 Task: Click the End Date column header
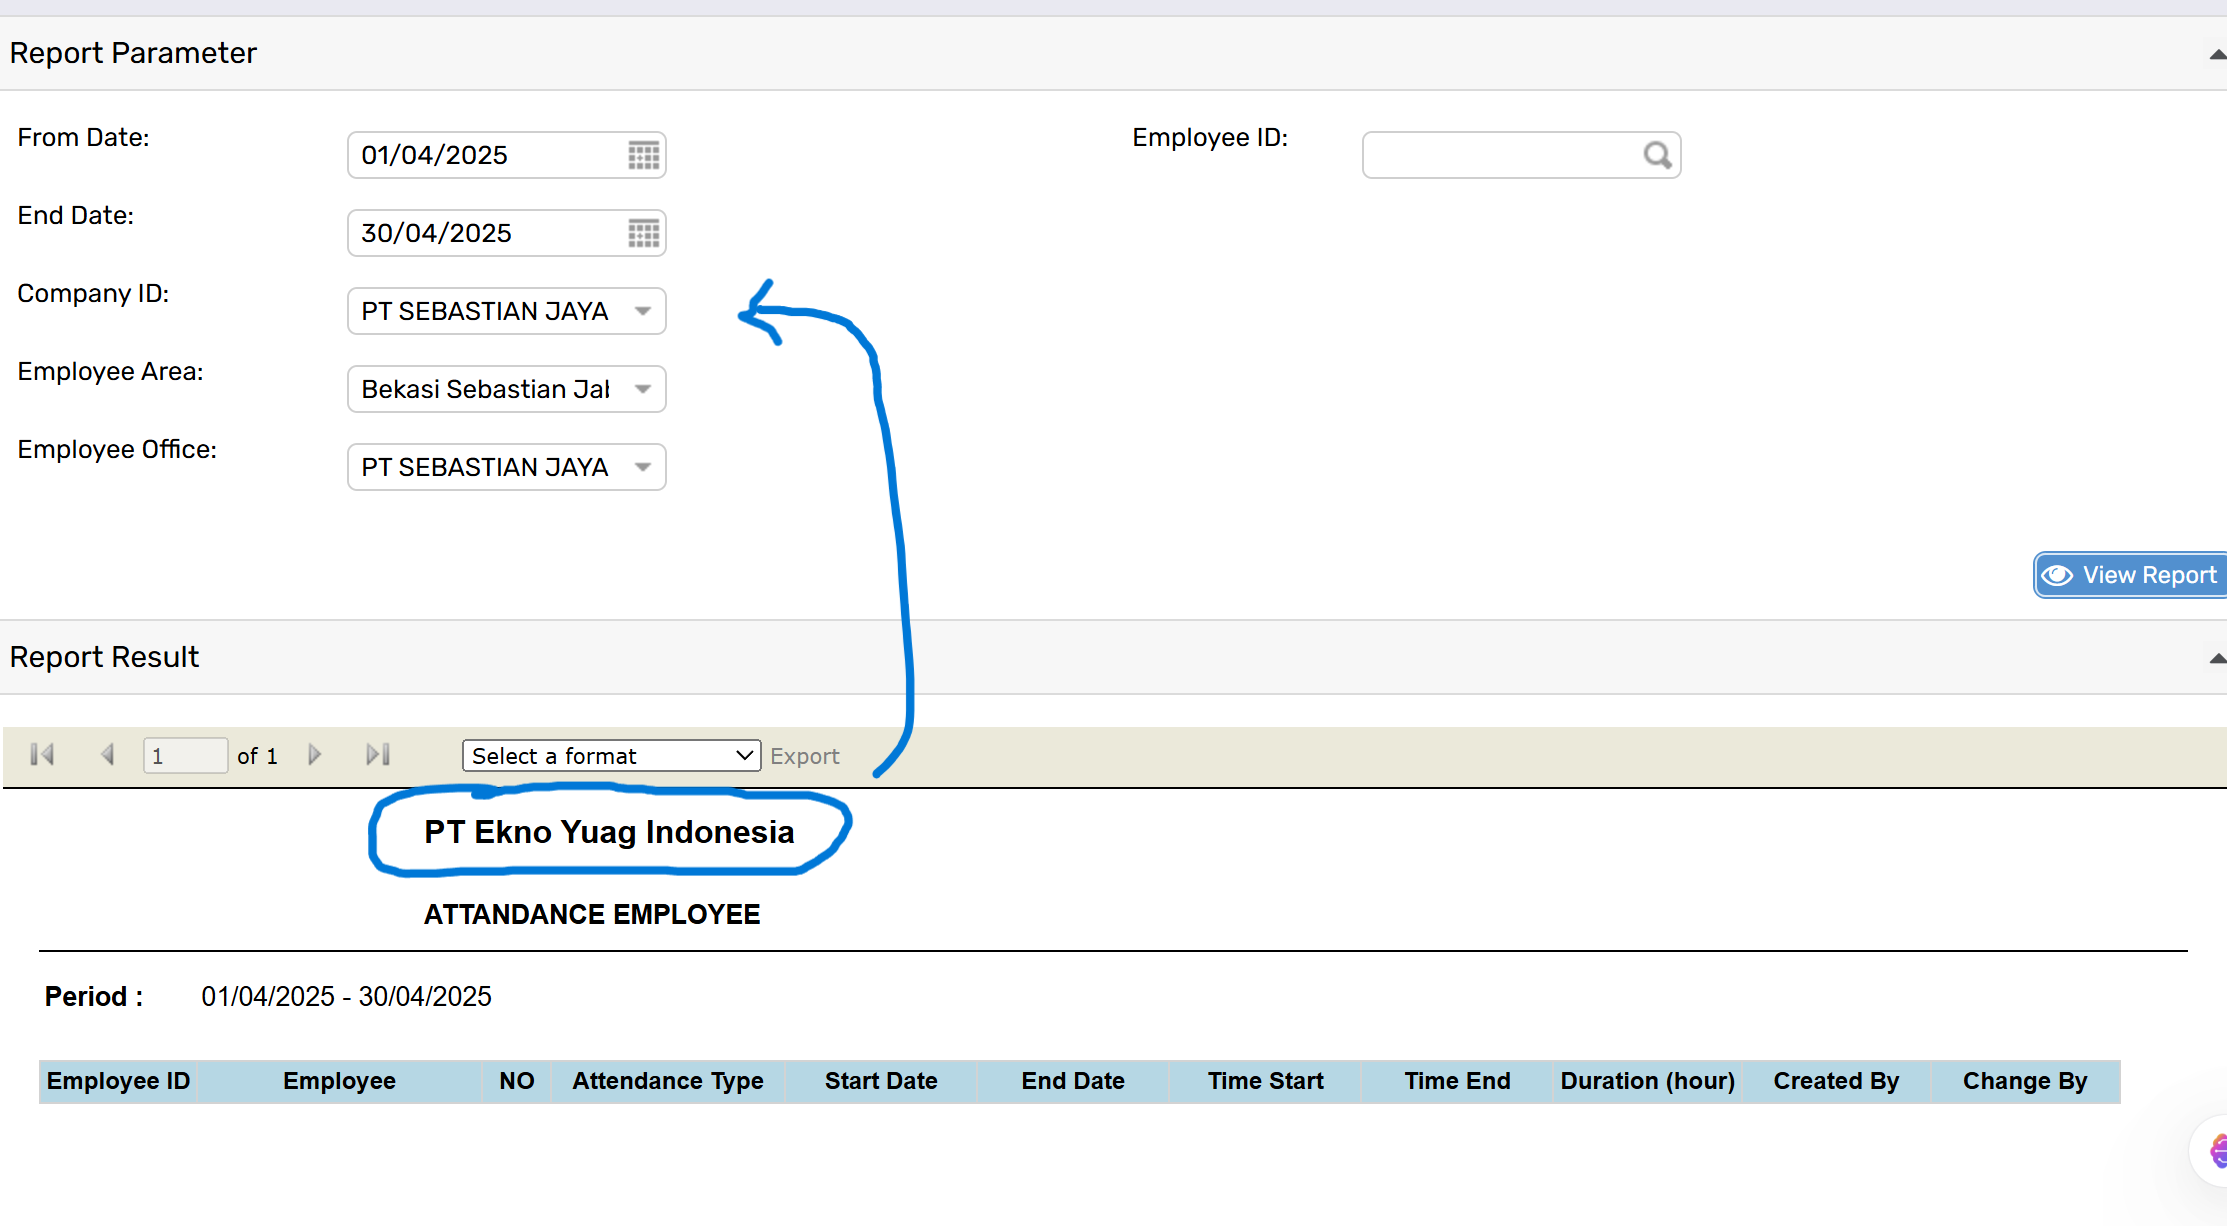click(1073, 1081)
